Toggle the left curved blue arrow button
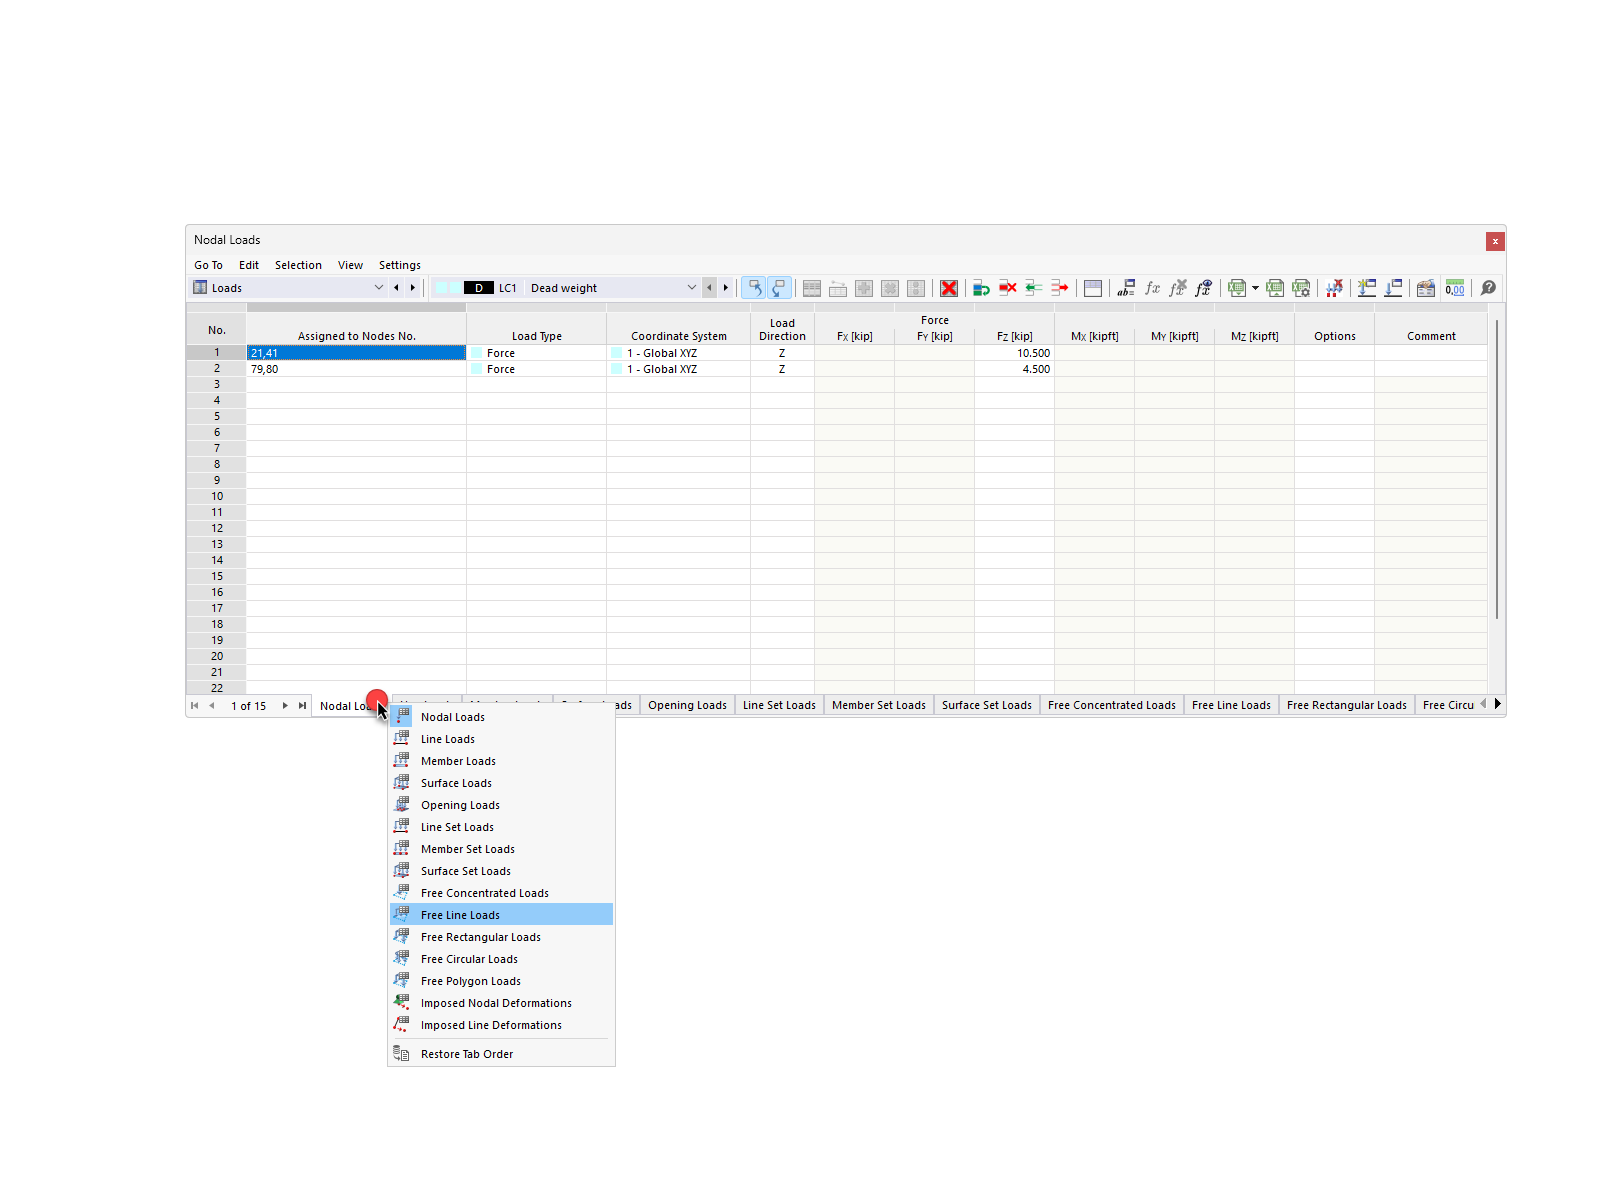This screenshot has width=1600, height=1200. pos(754,288)
